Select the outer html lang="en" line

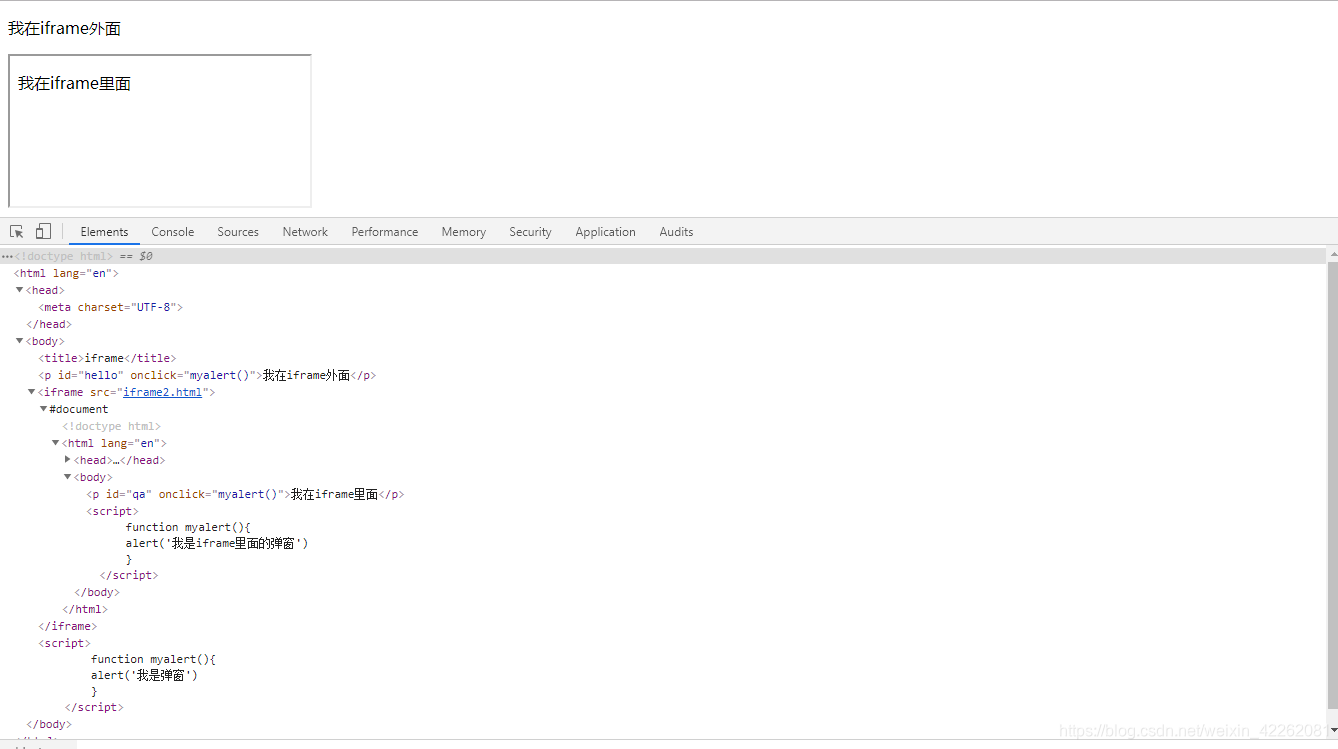point(66,273)
